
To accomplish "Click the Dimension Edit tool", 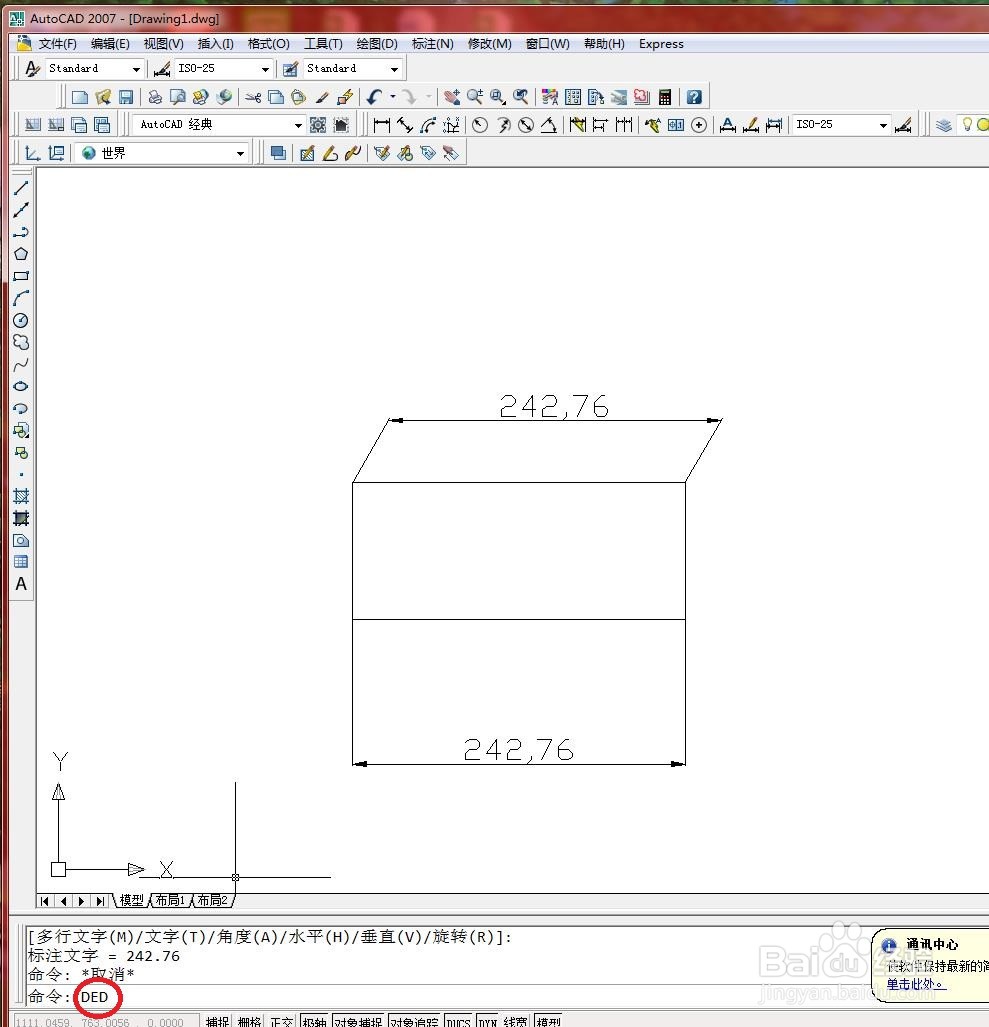I will tap(728, 124).
